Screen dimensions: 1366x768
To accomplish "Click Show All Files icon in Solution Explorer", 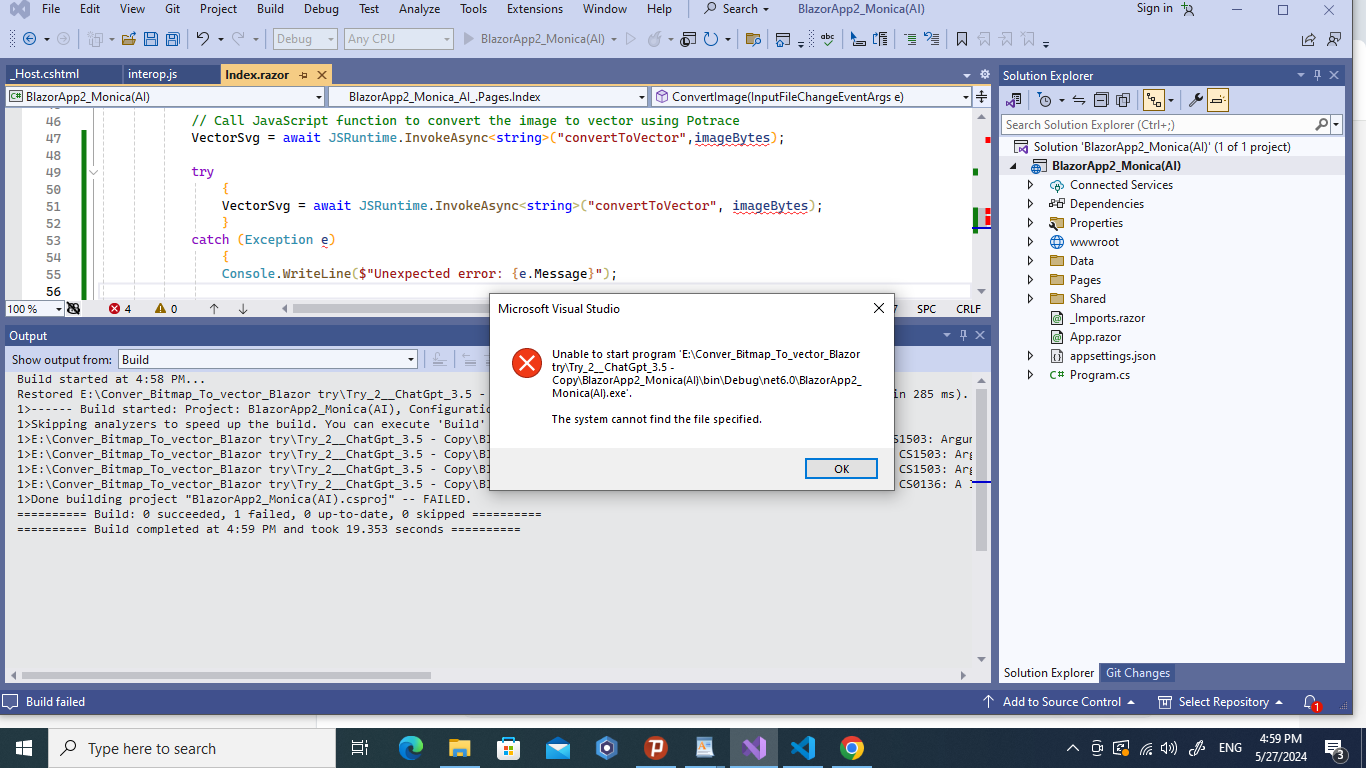I will (x=1123, y=100).
